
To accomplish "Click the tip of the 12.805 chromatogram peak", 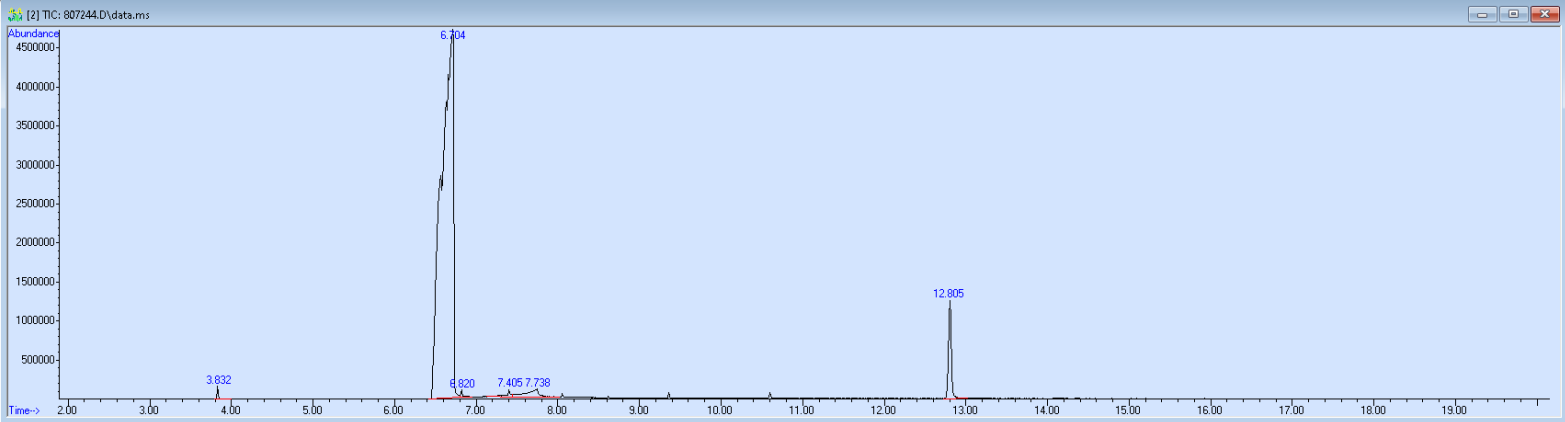I will tap(949, 303).
